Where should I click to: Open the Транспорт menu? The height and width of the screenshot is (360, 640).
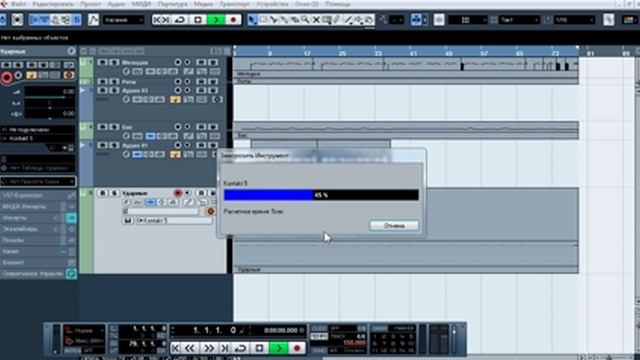click(x=235, y=4)
